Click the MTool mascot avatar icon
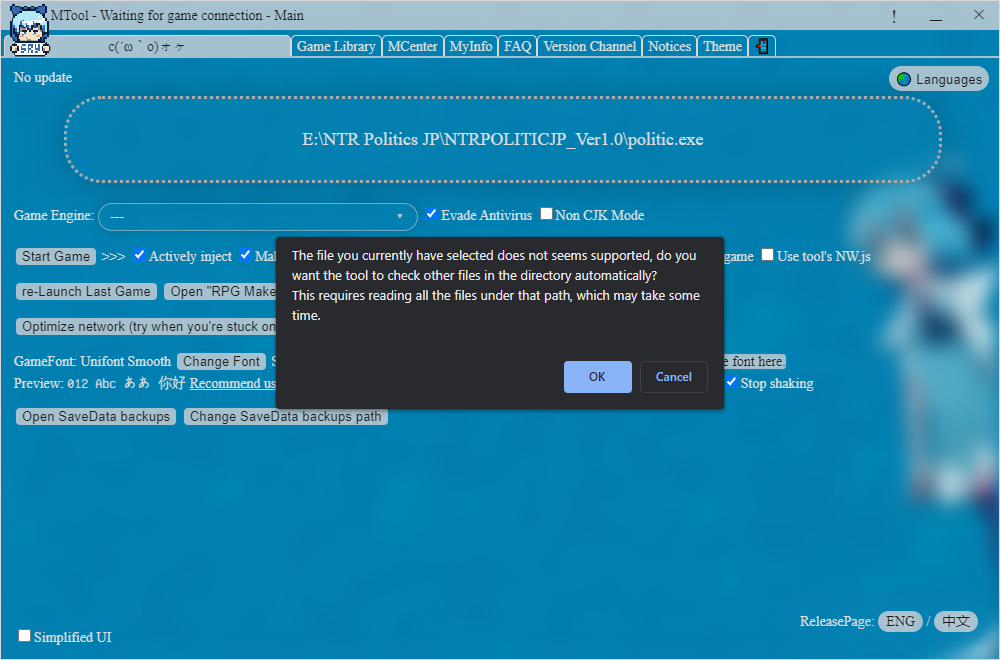Viewport: 1000px width, 660px height. [x=29, y=29]
